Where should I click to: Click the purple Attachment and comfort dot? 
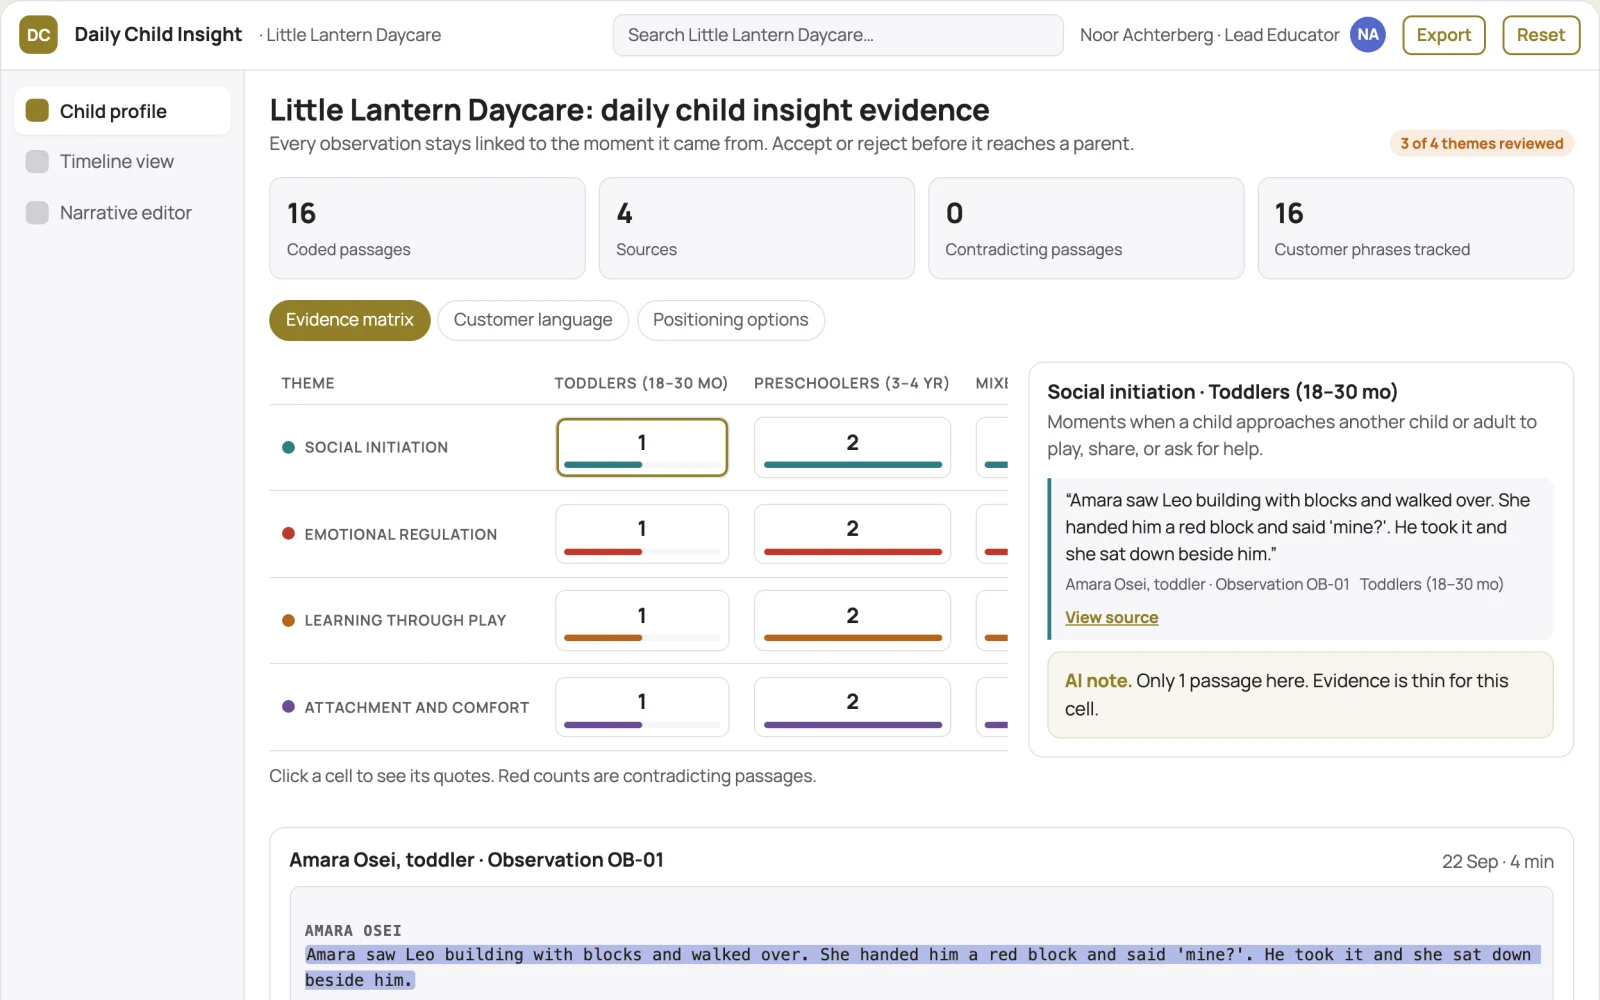288,707
